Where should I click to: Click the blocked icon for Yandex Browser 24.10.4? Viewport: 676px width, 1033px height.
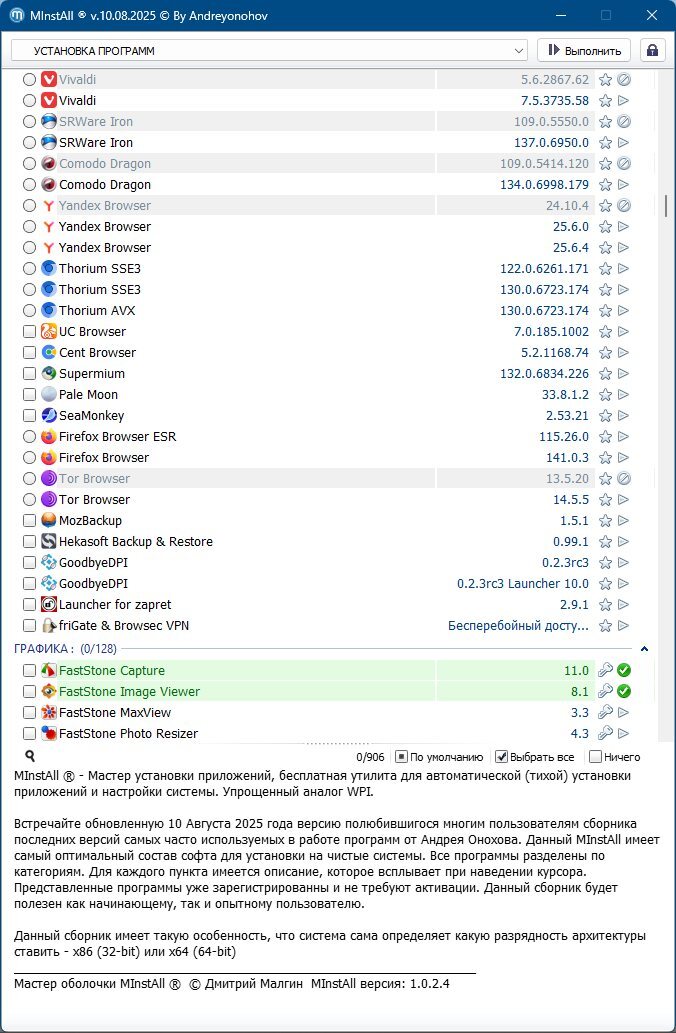coord(624,206)
